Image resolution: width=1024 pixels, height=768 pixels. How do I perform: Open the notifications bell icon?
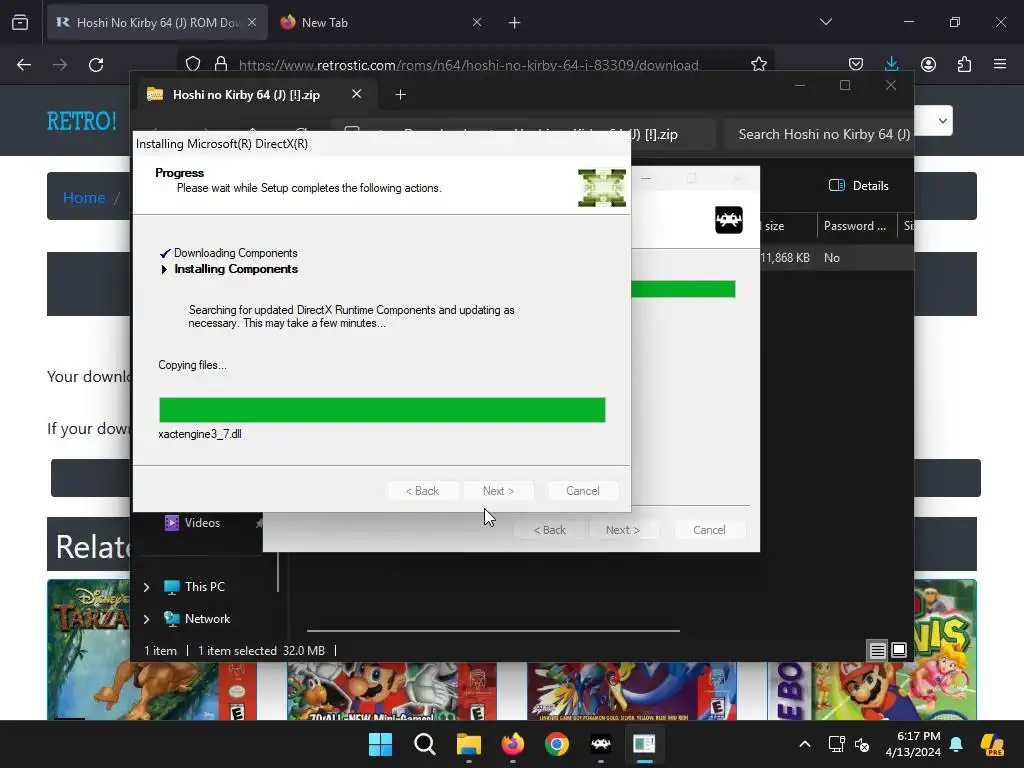click(x=956, y=744)
